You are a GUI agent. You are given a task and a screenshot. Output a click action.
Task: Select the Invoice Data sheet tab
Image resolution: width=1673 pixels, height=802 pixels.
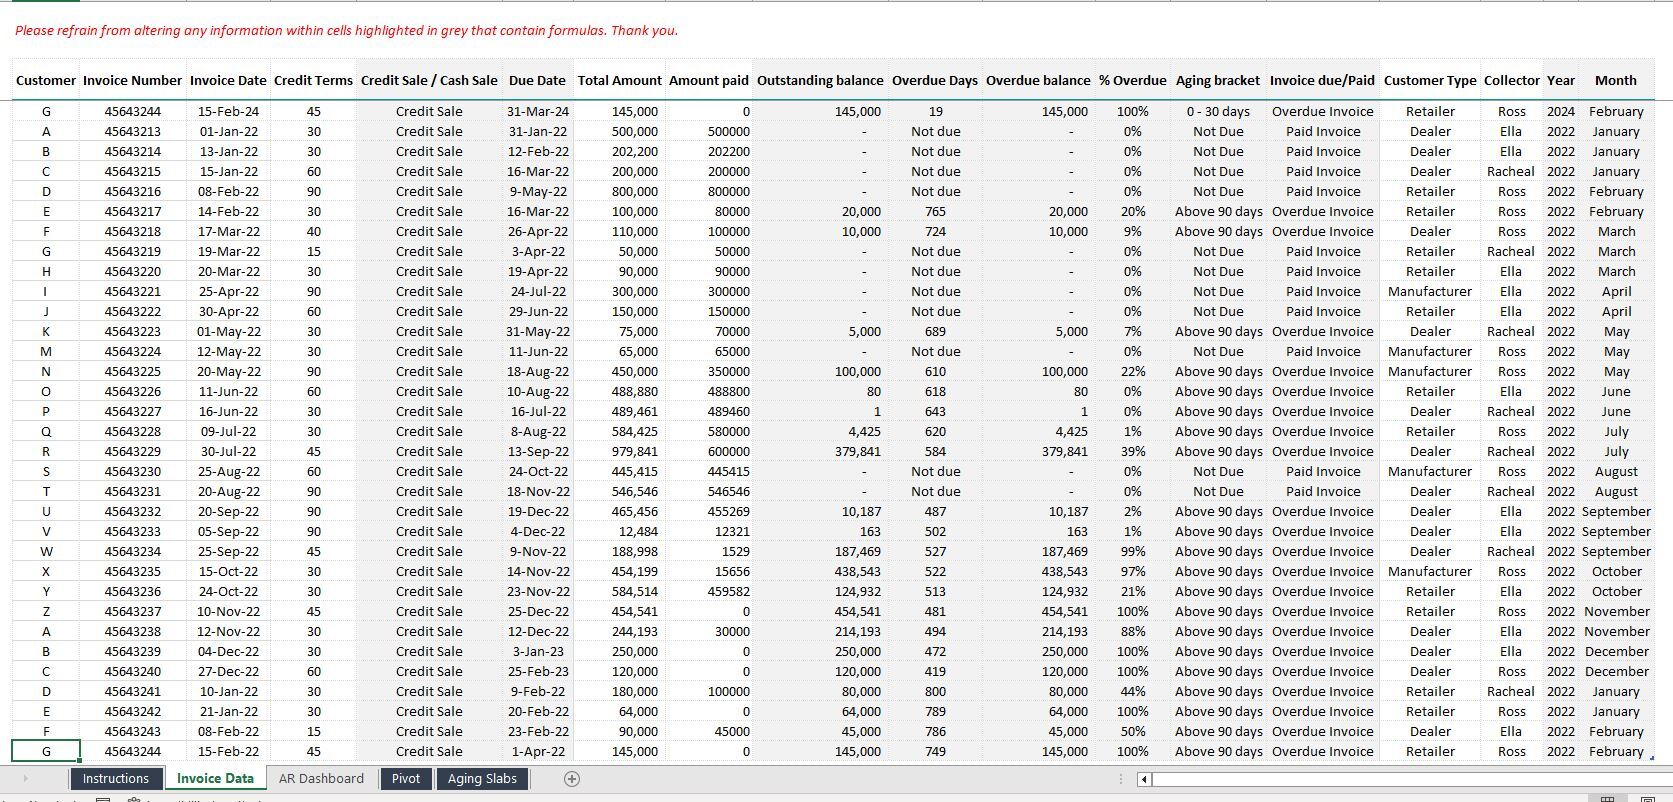pyautogui.click(x=215, y=778)
